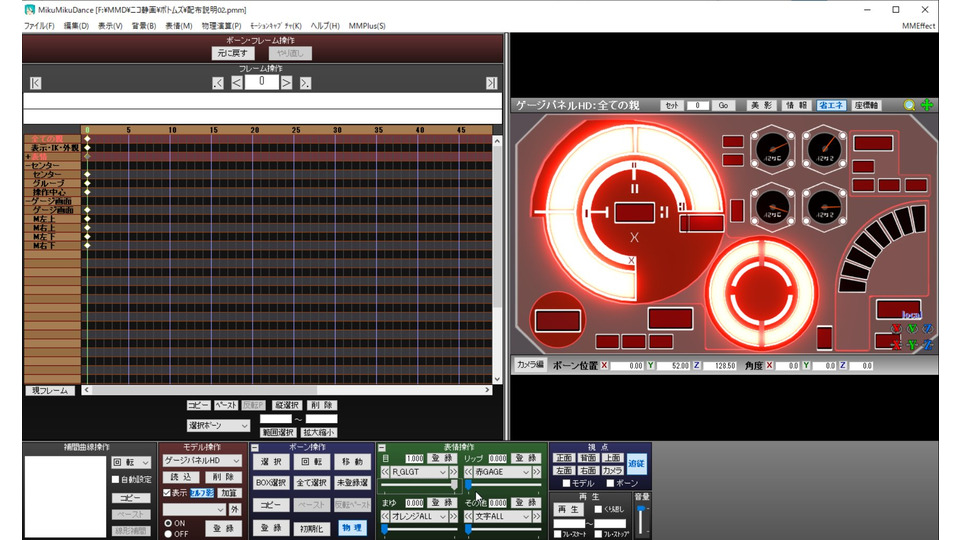
Task: Open the empty dropdown beside 外 button
Action: click(x=194, y=509)
